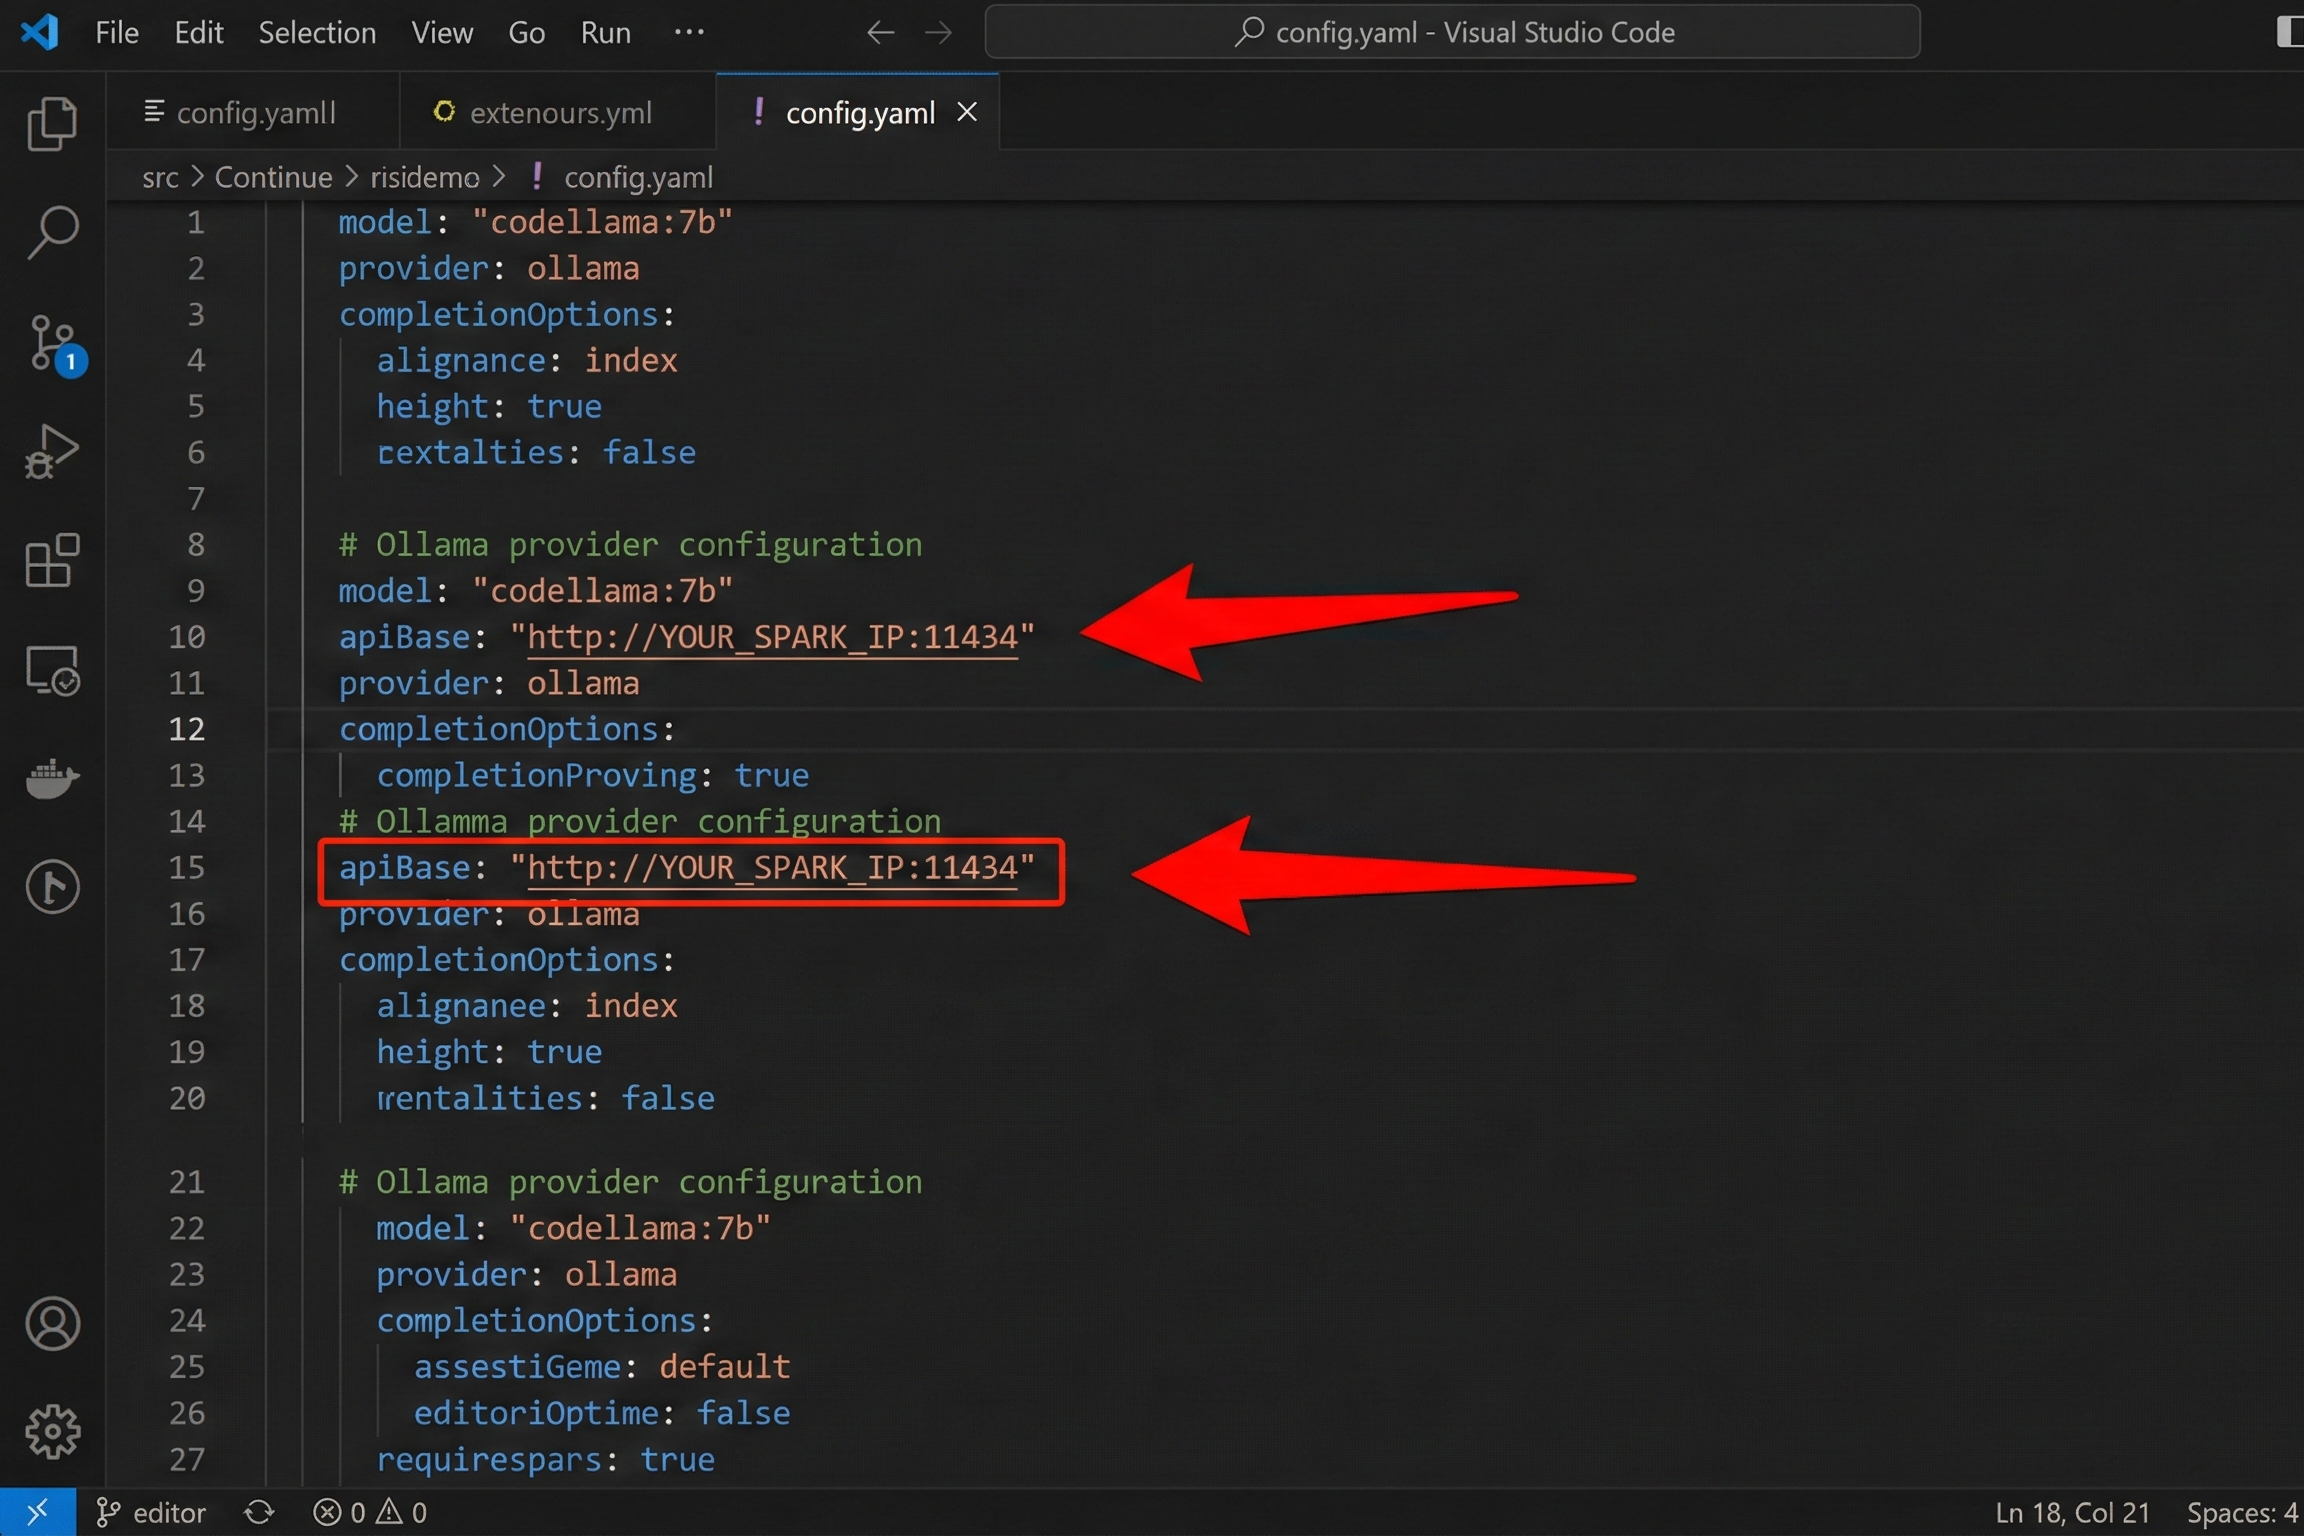This screenshot has height=1536, width=2304.
Task: Open the Accounts icon in activity bar
Action: point(52,1323)
